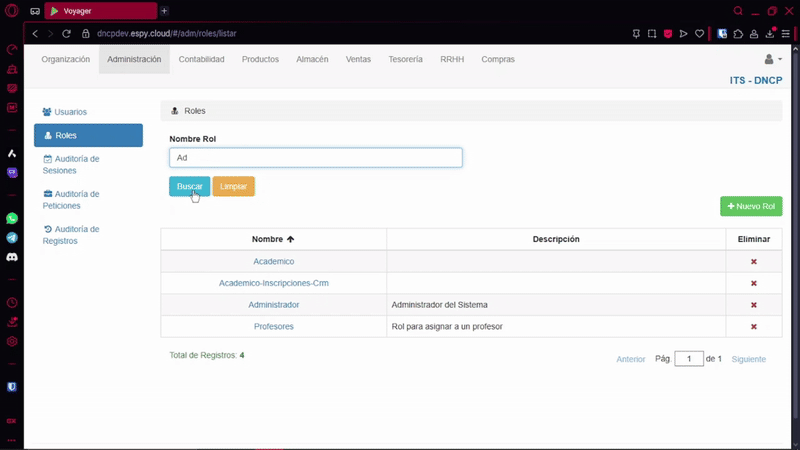Click the Limpiar button
Viewport: 800px width, 450px height.
tap(233, 186)
